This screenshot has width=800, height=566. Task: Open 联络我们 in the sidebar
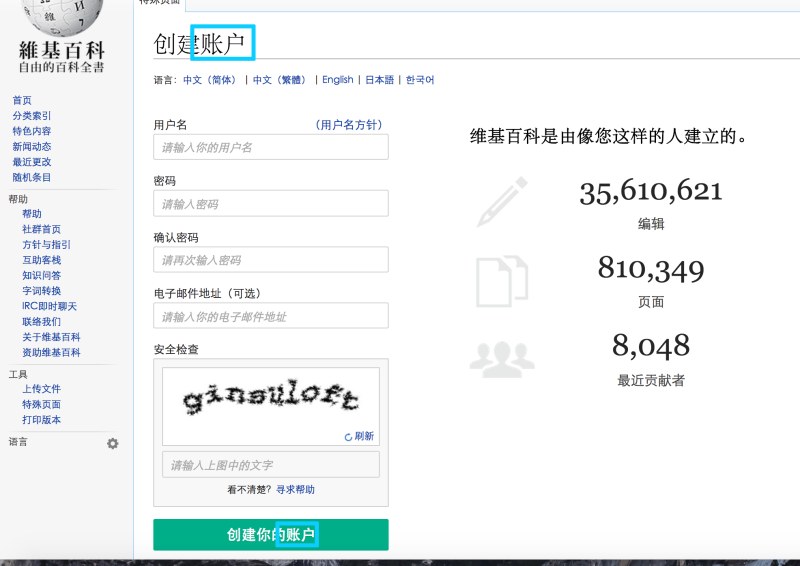point(41,322)
